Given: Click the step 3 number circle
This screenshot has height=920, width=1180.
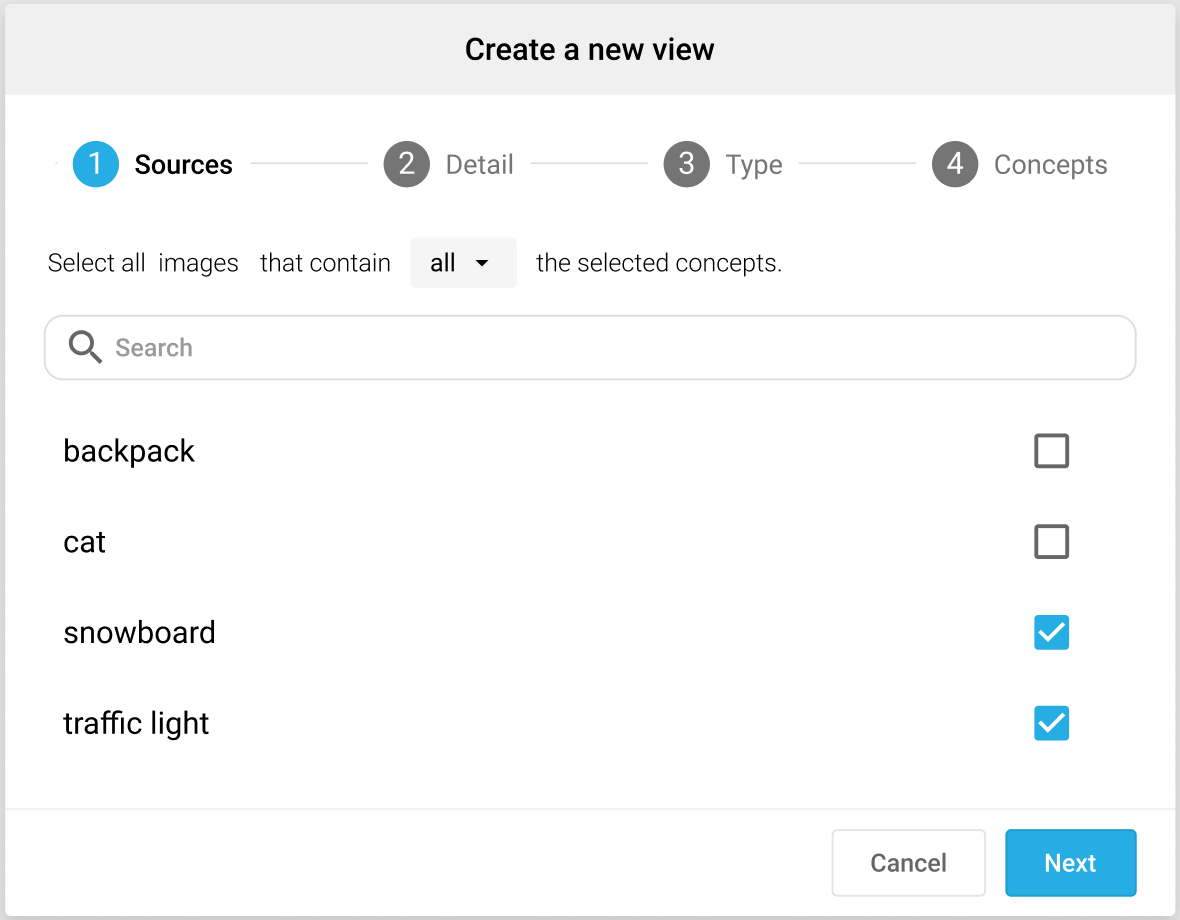Looking at the screenshot, I should coord(686,164).
